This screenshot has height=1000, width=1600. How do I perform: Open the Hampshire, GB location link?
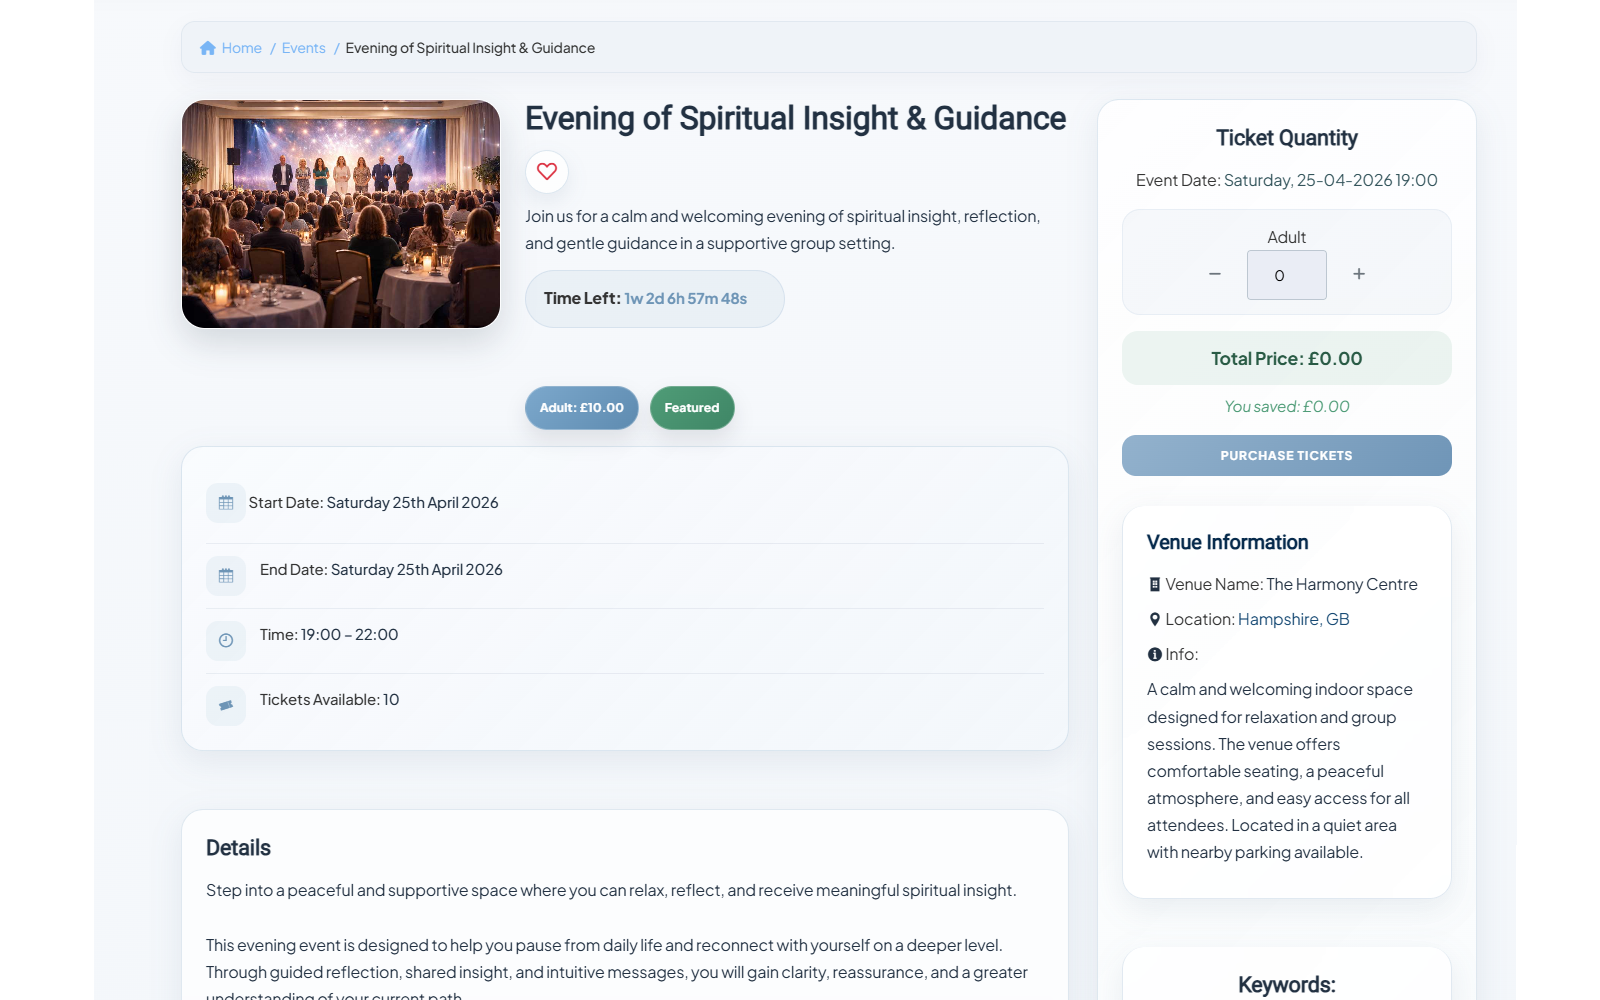pyautogui.click(x=1293, y=620)
